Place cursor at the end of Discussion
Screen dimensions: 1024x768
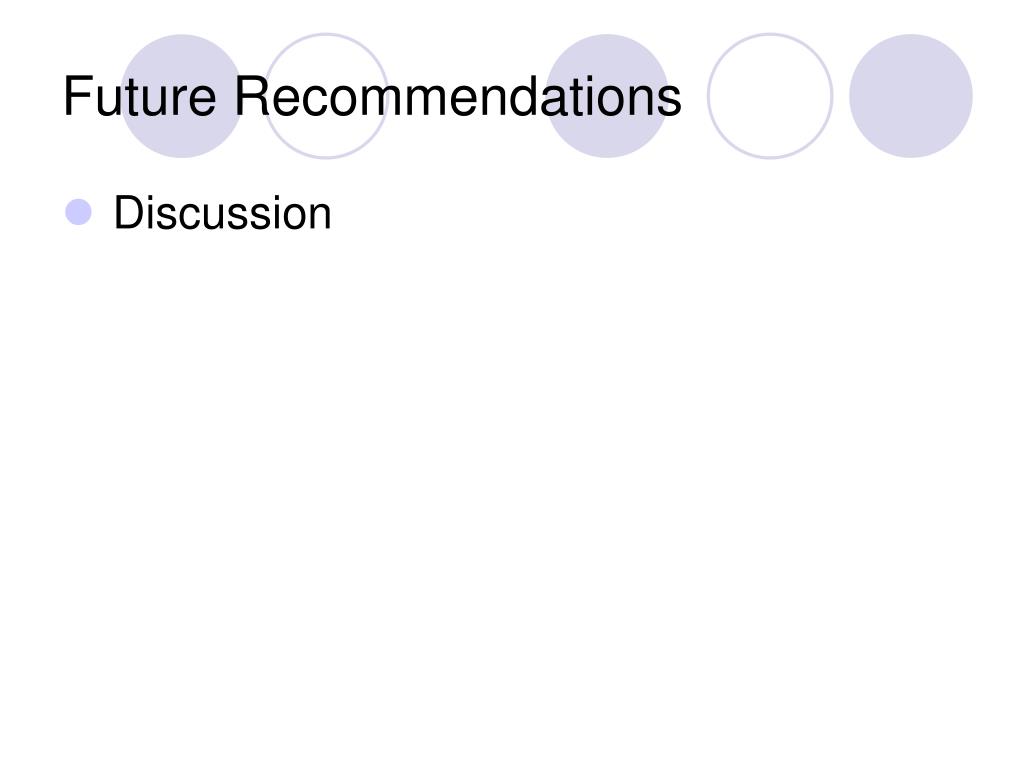(332, 213)
